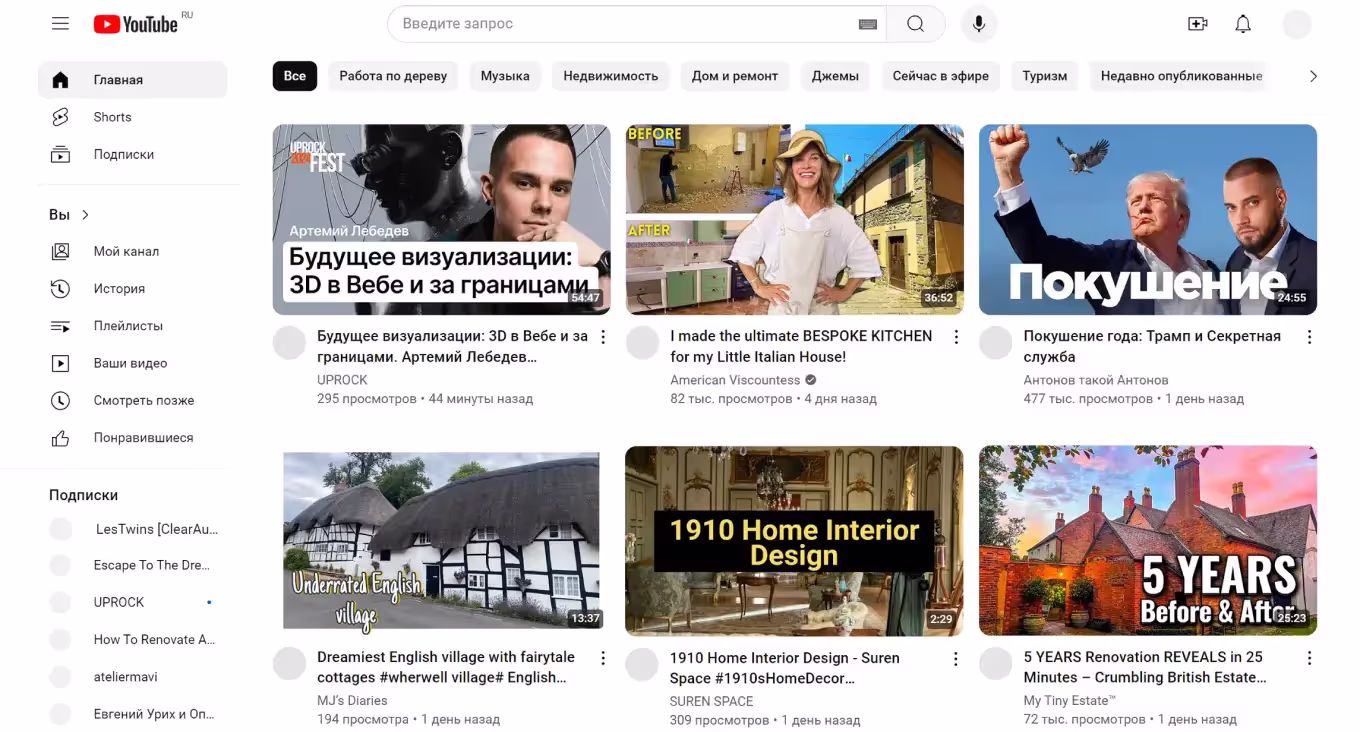This screenshot has width=1360, height=732.
Task: Click the search query input field
Action: (625, 24)
